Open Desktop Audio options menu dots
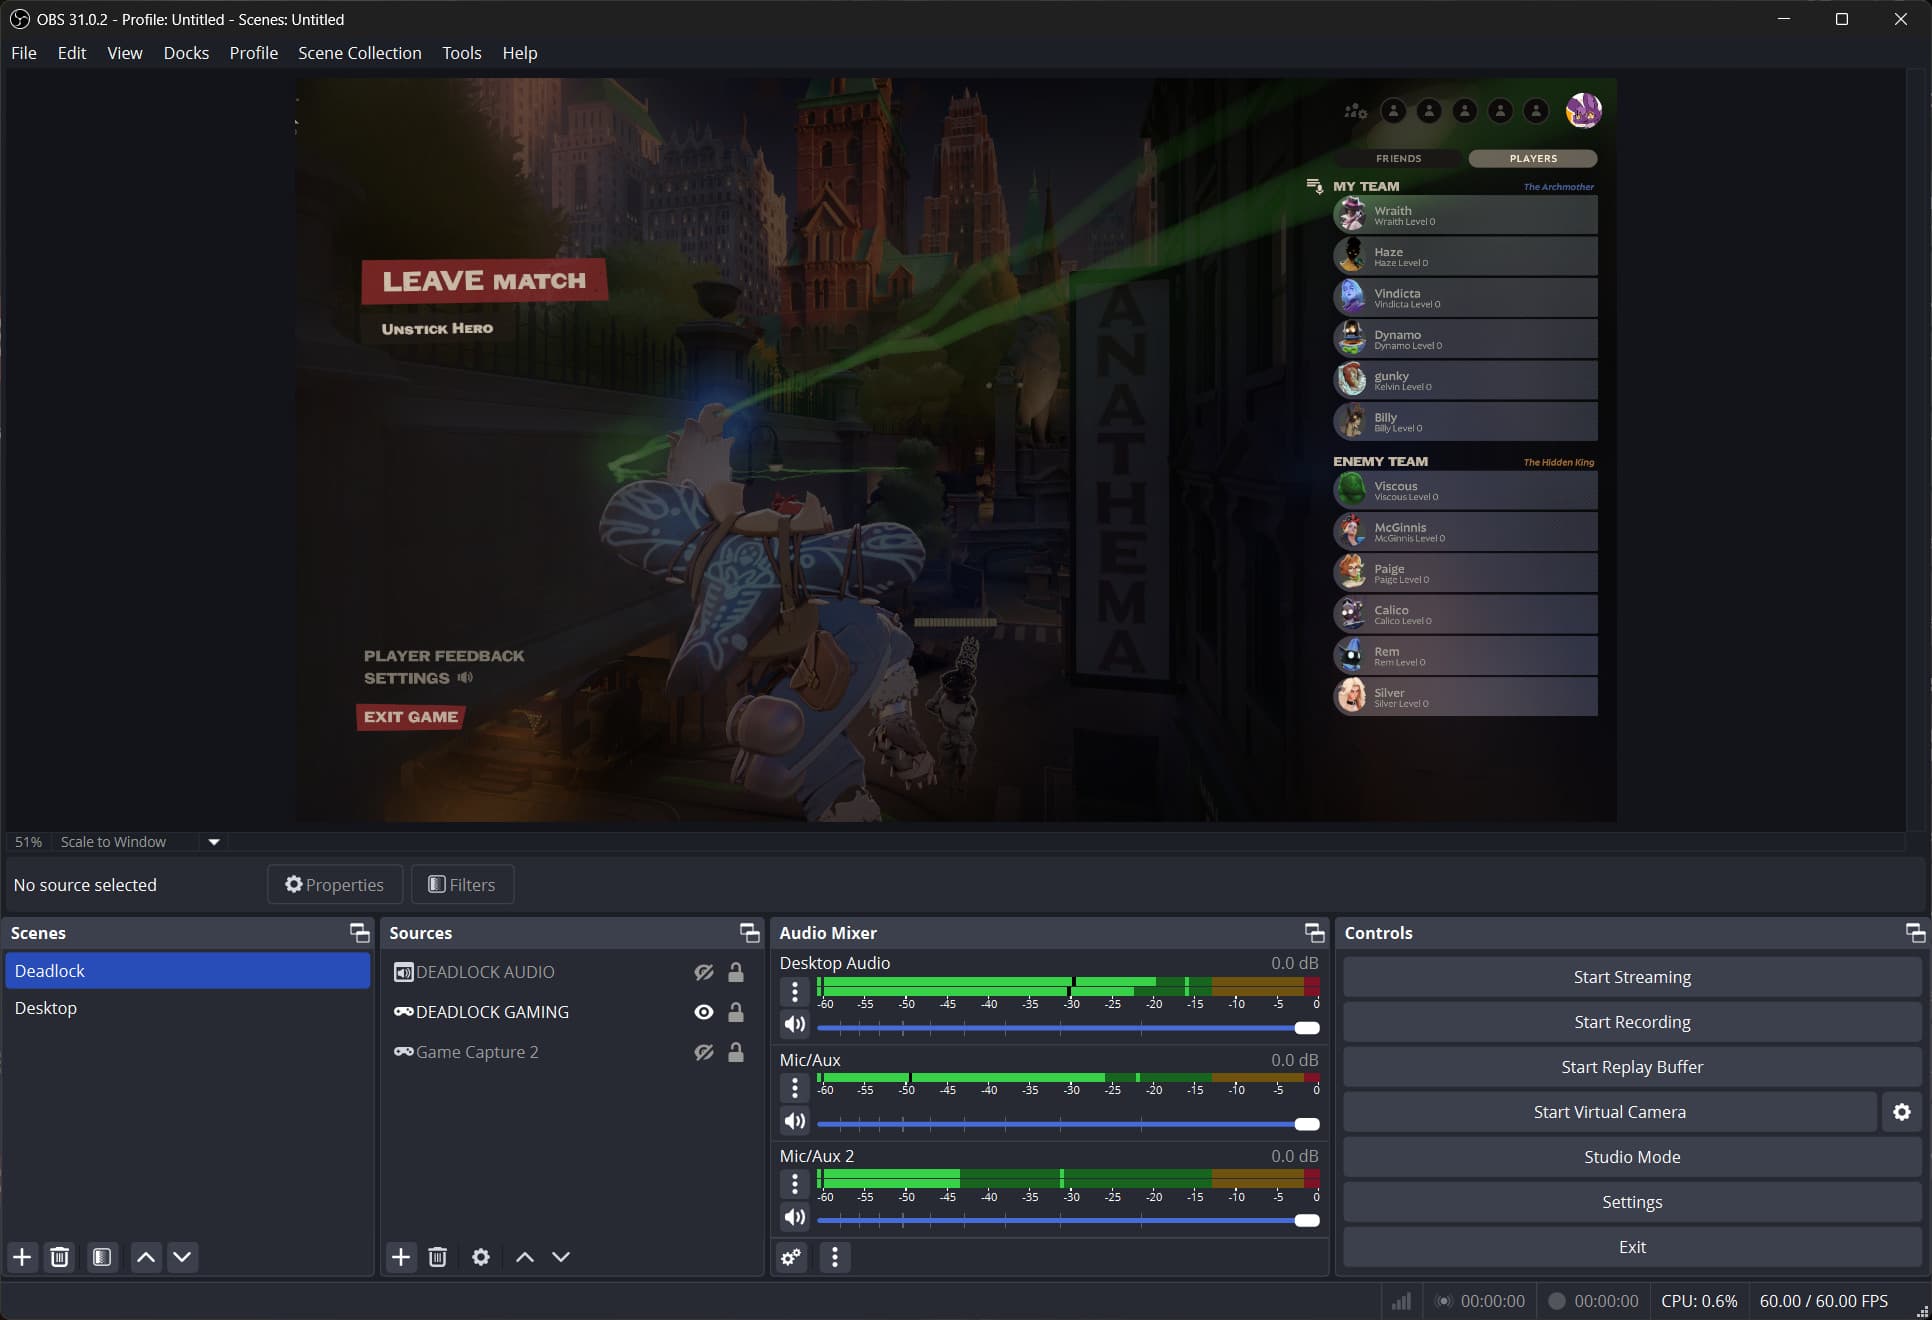 [x=795, y=991]
